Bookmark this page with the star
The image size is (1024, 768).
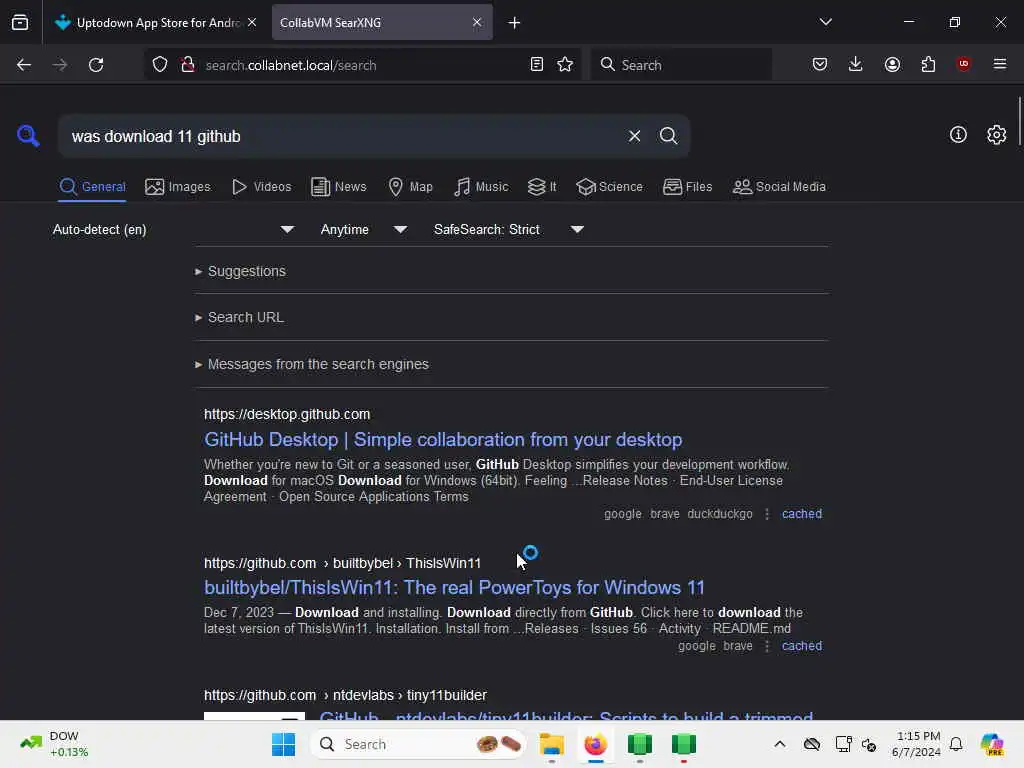pos(565,65)
